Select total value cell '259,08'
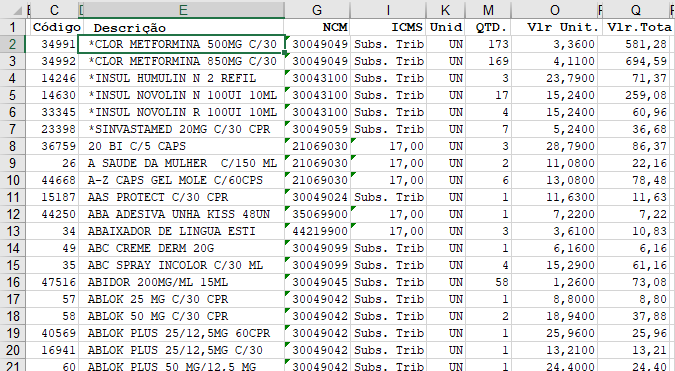The height and width of the screenshot is (371, 675). pyautogui.click(x=636, y=95)
